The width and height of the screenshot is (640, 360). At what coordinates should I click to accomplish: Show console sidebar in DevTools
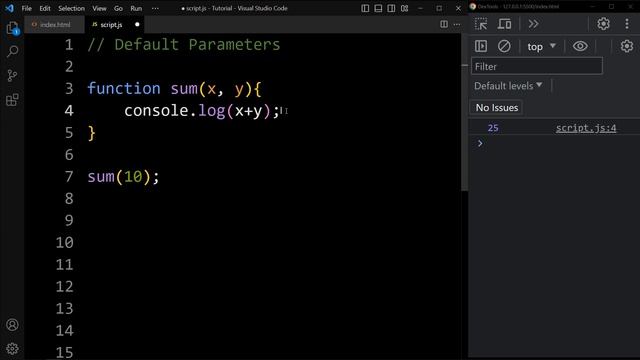(x=481, y=46)
